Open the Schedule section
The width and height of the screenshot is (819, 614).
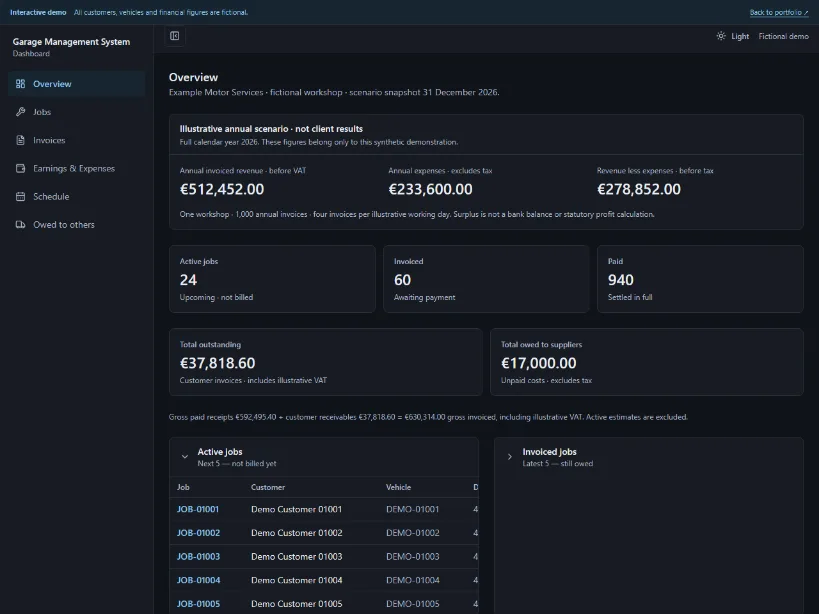[76, 196]
